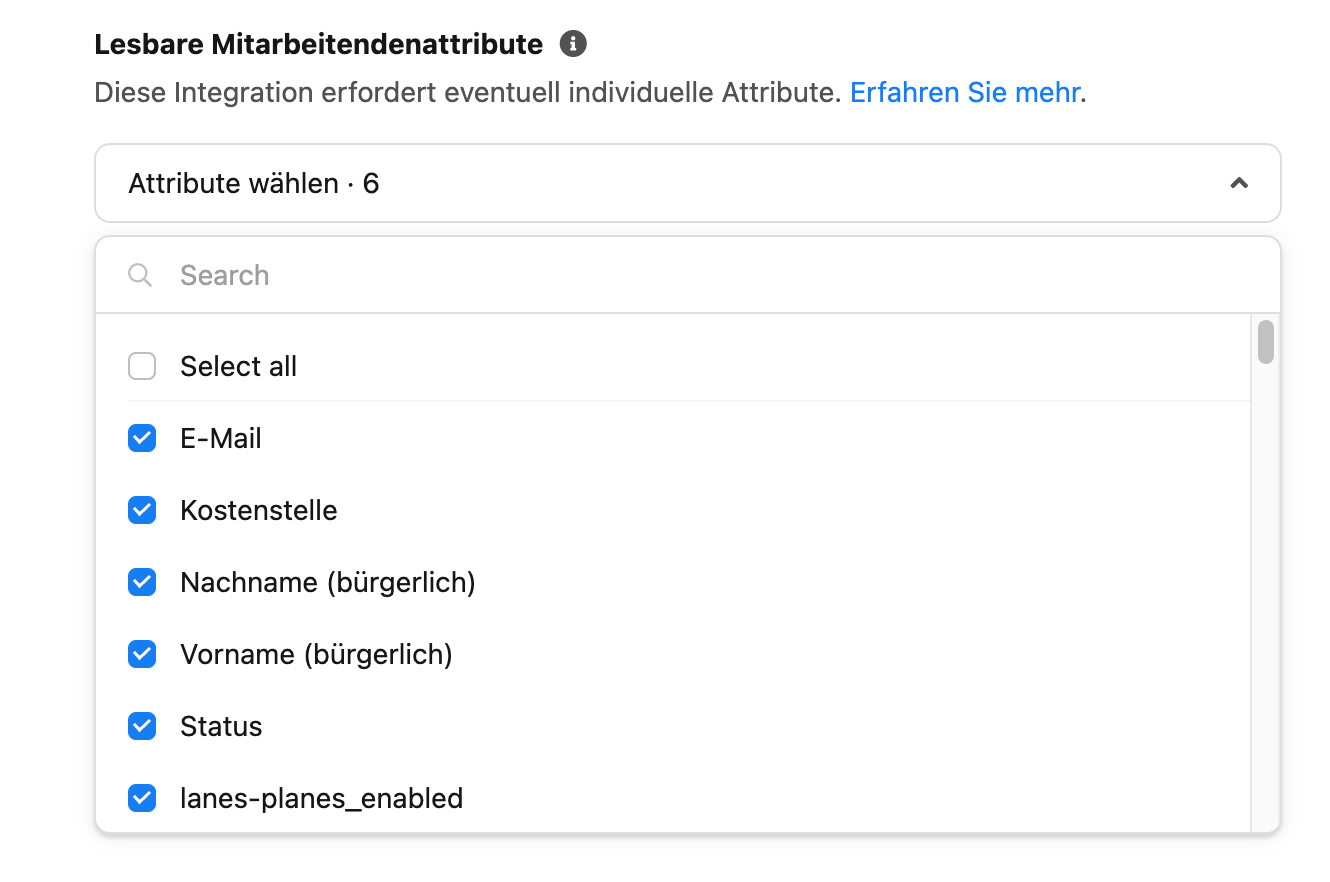The height and width of the screenshot is (882, 1330).
Task: Toggle the Status attribute checkbox
Action: tap(142, 726)
